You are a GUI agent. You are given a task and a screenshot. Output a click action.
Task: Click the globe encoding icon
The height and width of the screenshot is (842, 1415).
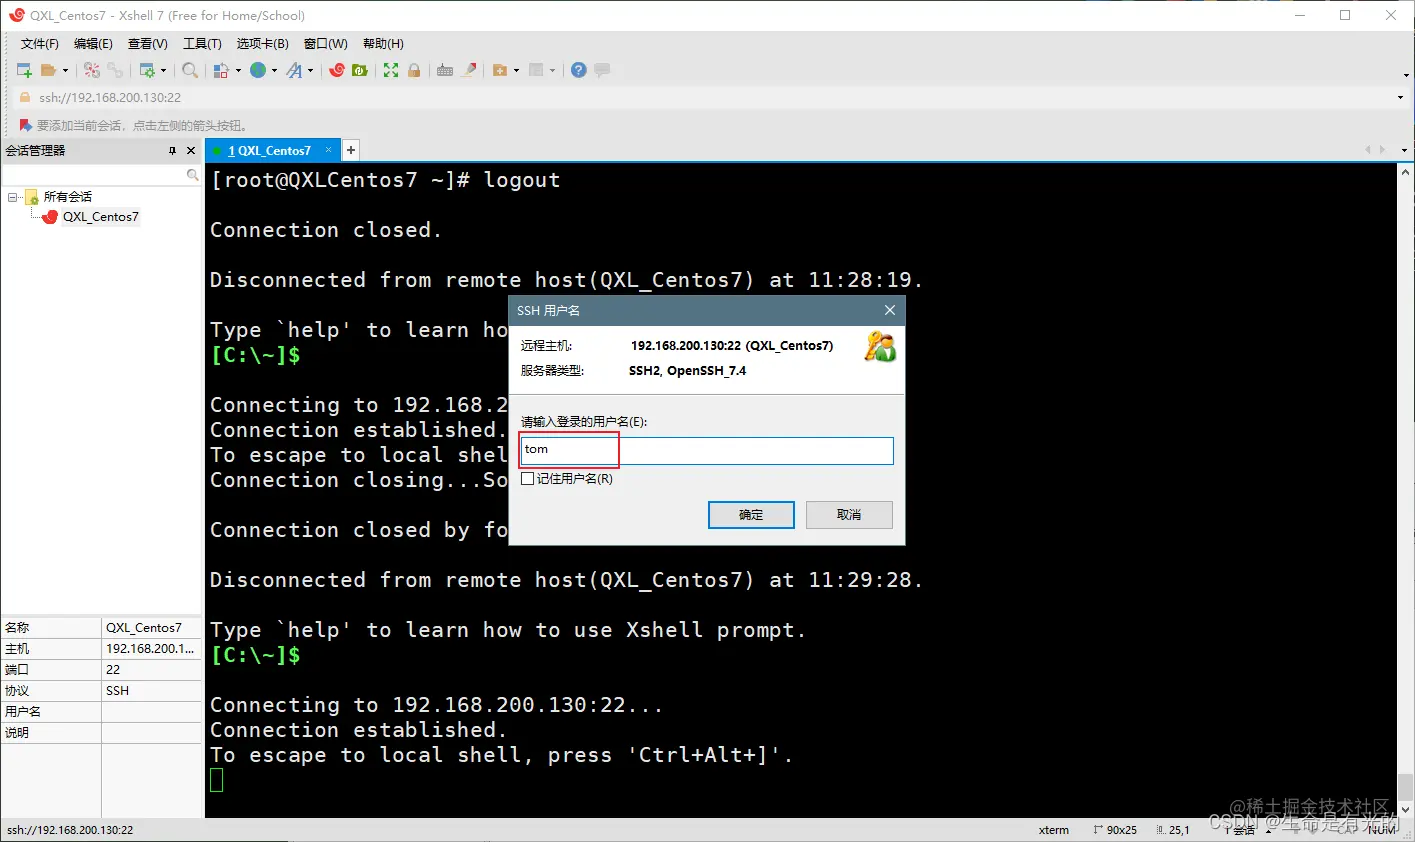point(258,70)
